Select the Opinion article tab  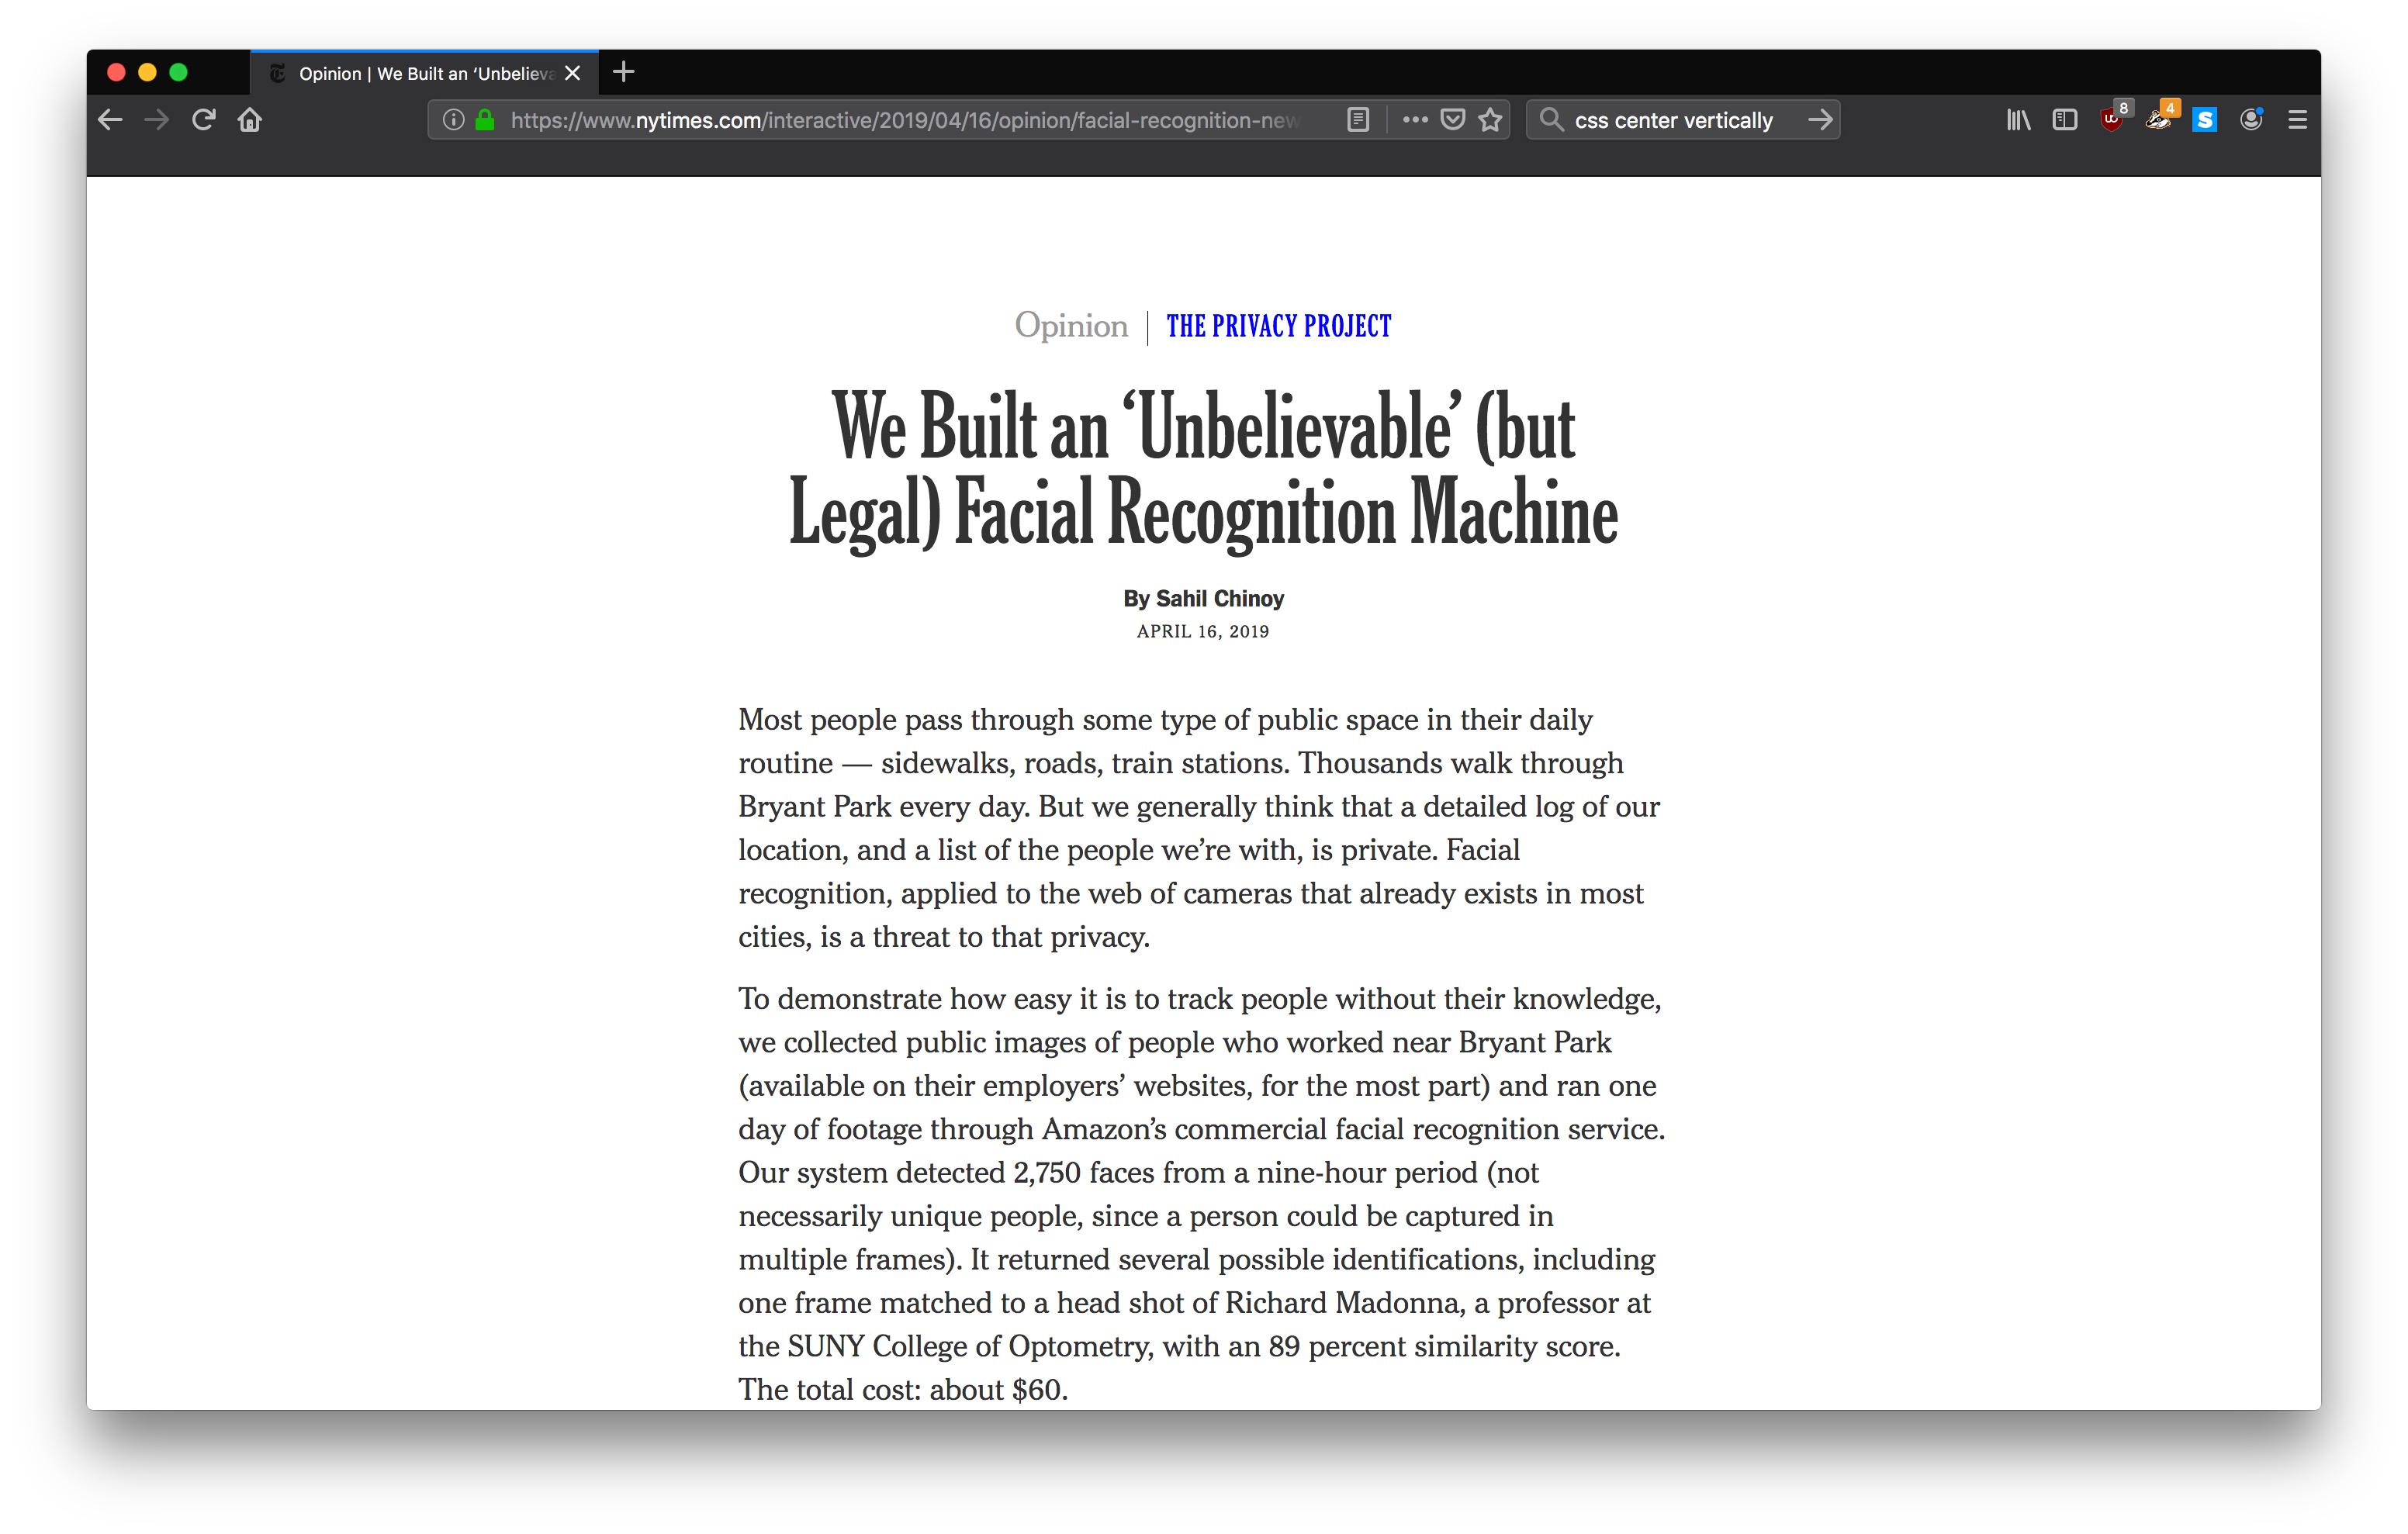[420, 73]
